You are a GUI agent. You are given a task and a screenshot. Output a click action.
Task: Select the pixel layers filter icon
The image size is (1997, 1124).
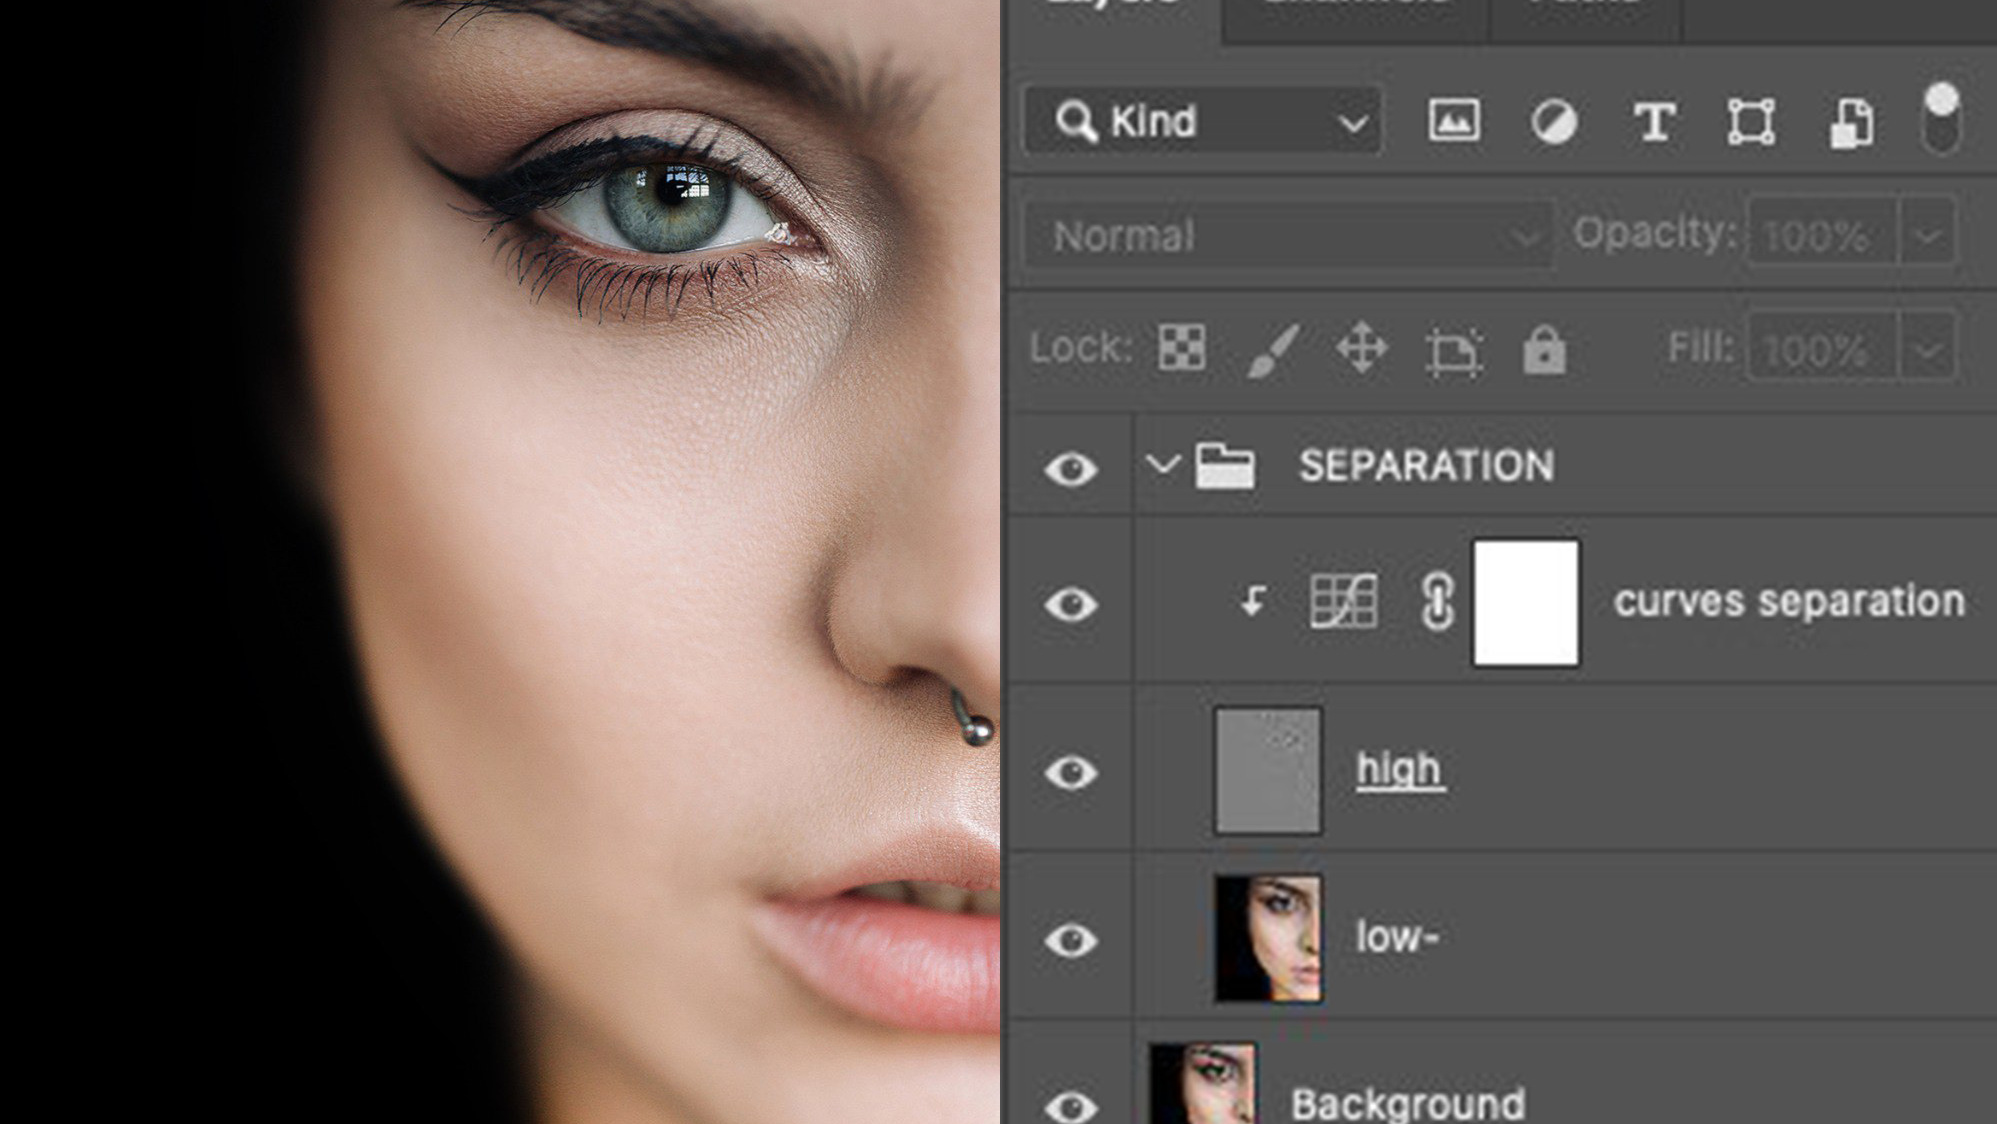1453,121
